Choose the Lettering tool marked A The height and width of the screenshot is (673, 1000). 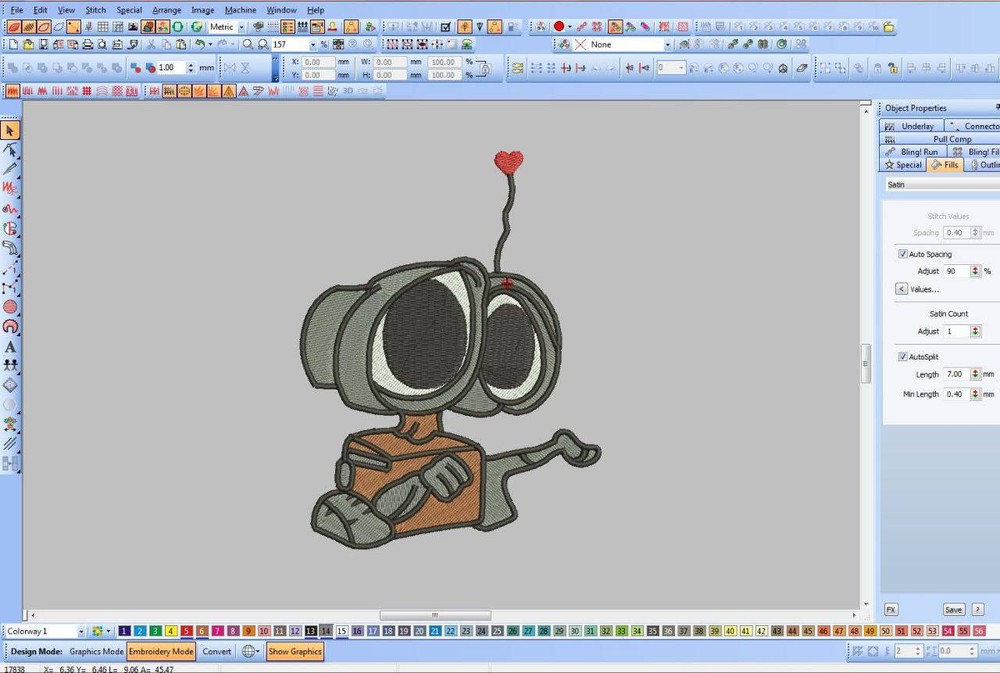tap(10, 347)
